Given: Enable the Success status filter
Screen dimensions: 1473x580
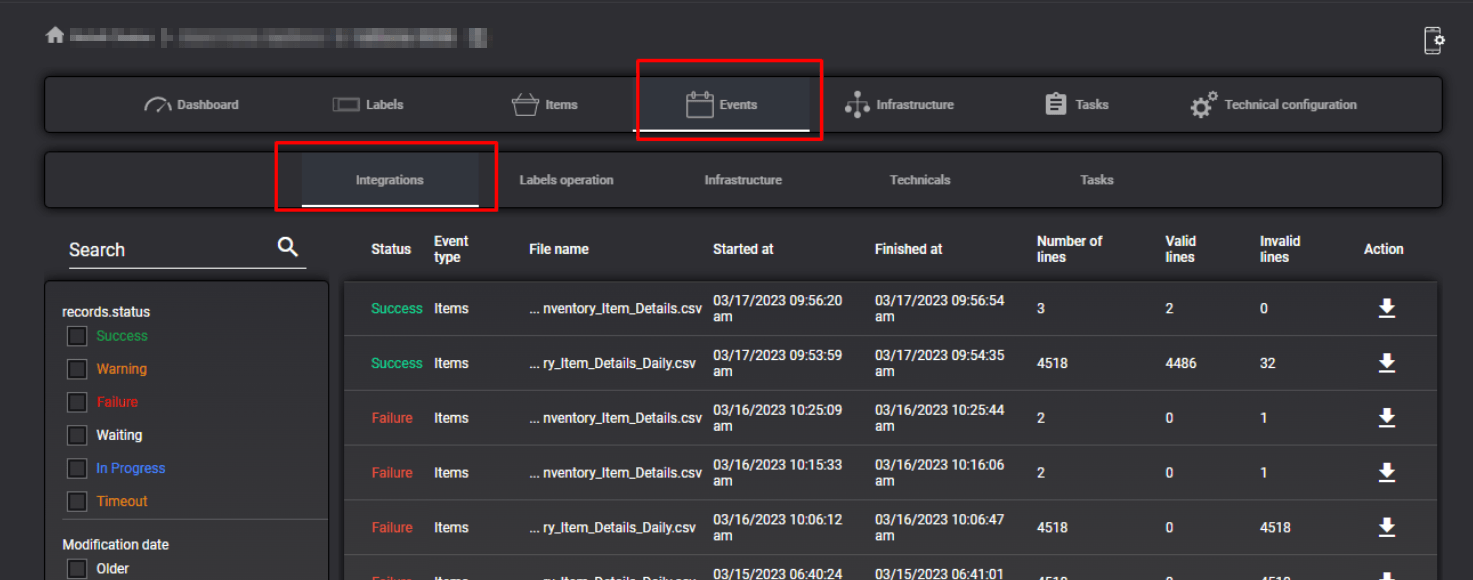Looking at the screenshot, I should pos(77,336).
